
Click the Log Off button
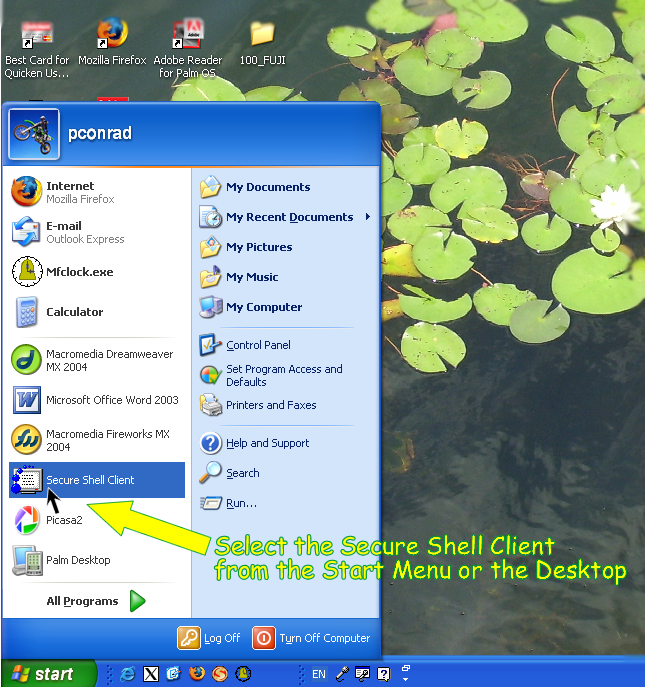click(x=209, y=638)
